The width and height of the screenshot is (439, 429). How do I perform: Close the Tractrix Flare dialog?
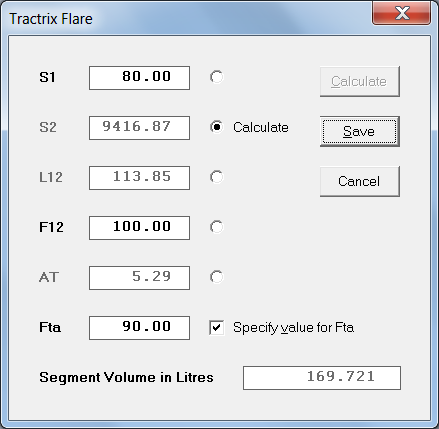[x=402, y=13]
